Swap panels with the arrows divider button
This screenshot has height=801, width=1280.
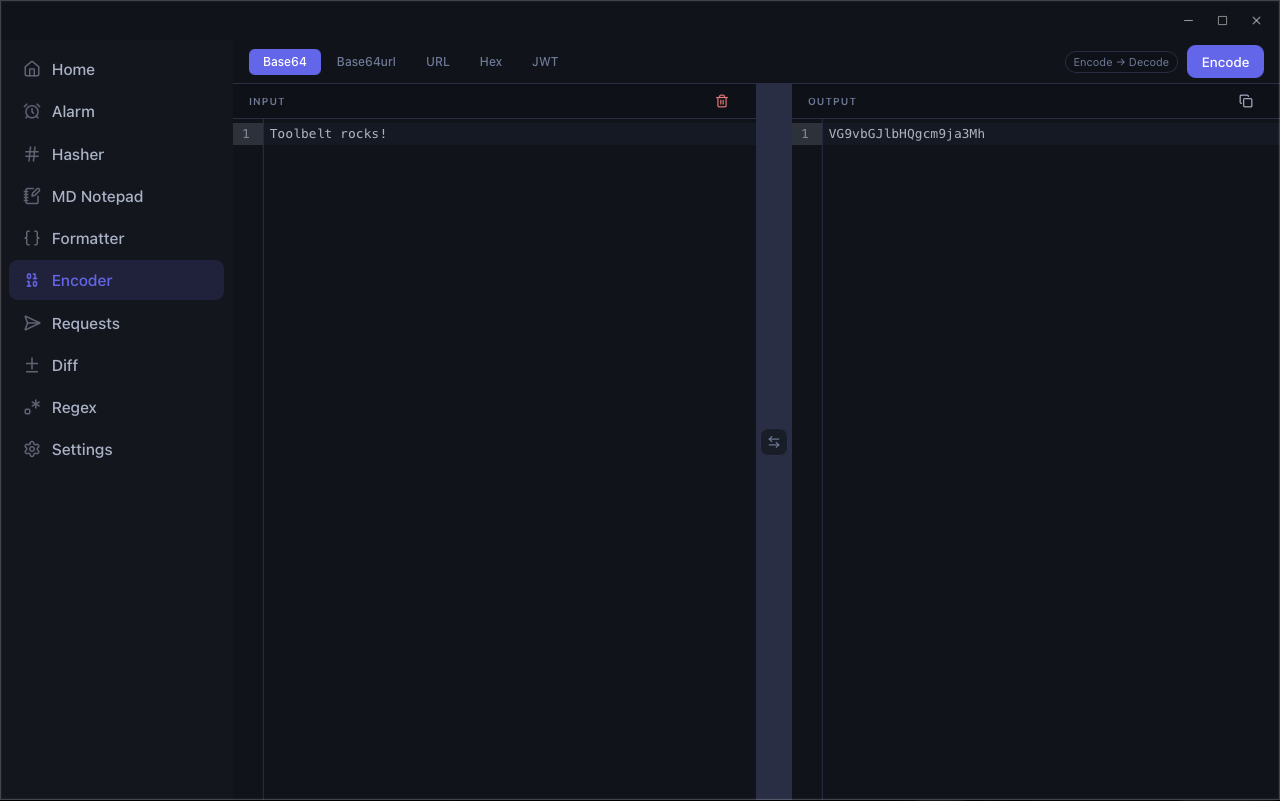[774, 441]
